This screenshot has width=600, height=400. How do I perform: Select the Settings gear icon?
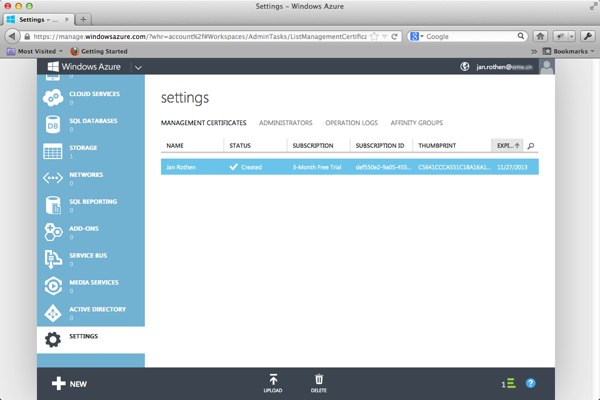(53, 340)
